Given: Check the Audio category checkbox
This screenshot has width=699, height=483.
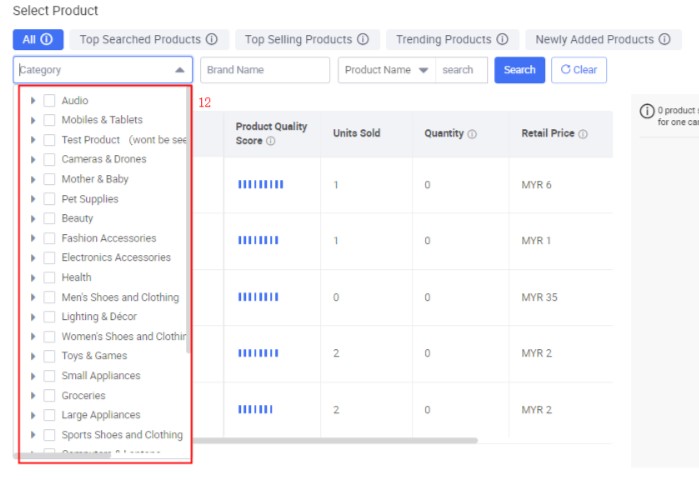Looking at the screenshot, I should [49, 101].
